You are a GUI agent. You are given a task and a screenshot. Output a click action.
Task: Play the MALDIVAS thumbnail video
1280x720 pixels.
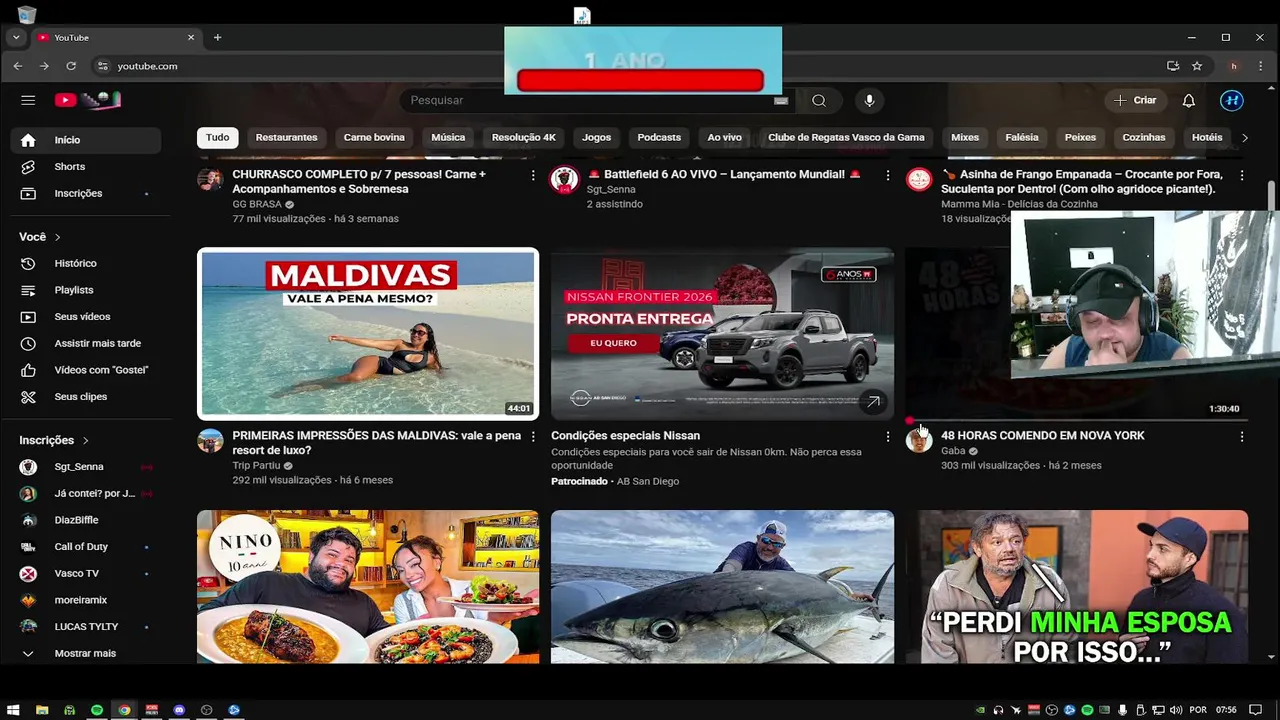click(x=368, y=334)
